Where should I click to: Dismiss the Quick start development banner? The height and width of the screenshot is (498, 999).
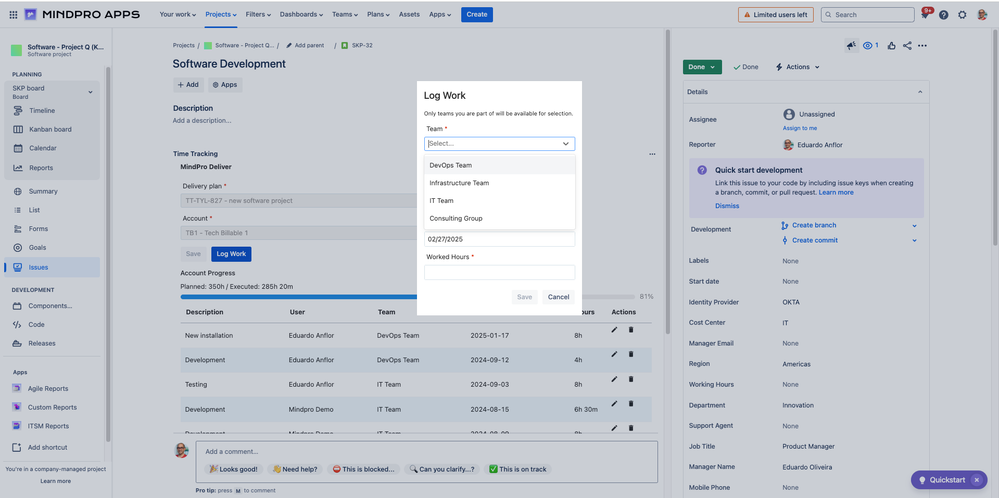(727, 206)
